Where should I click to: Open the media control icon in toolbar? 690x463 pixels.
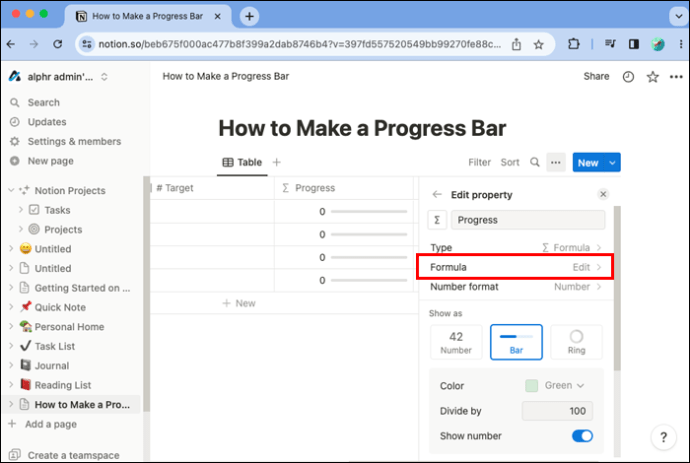point(610,44)
